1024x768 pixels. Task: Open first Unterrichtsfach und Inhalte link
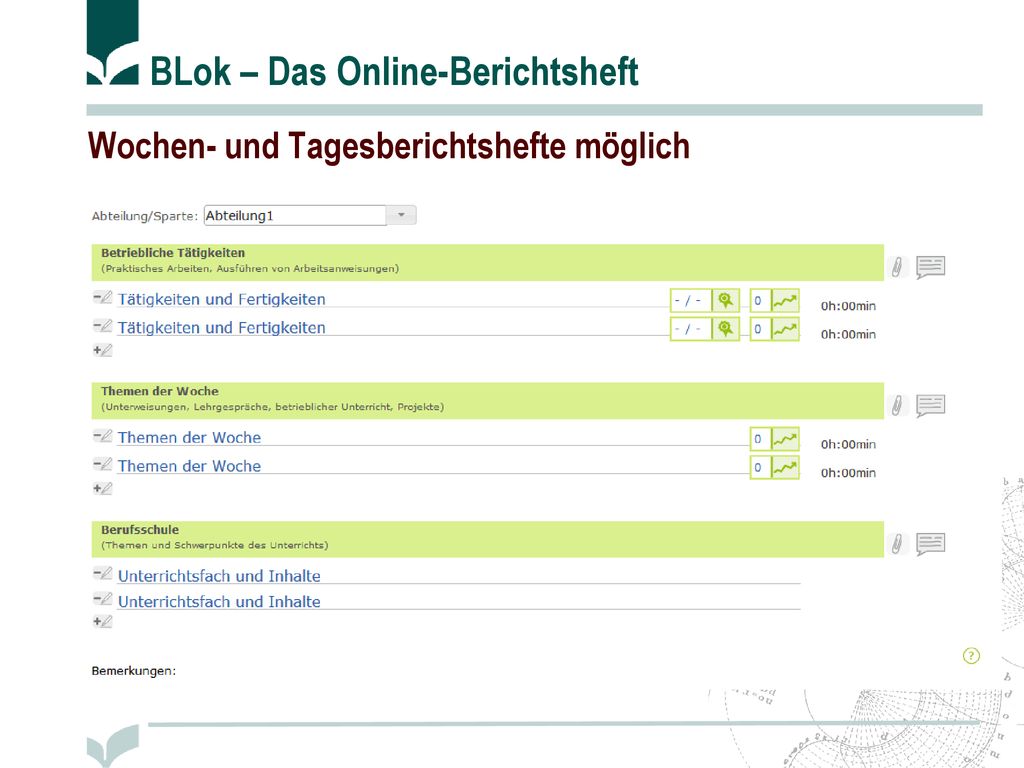pos(219,576)
